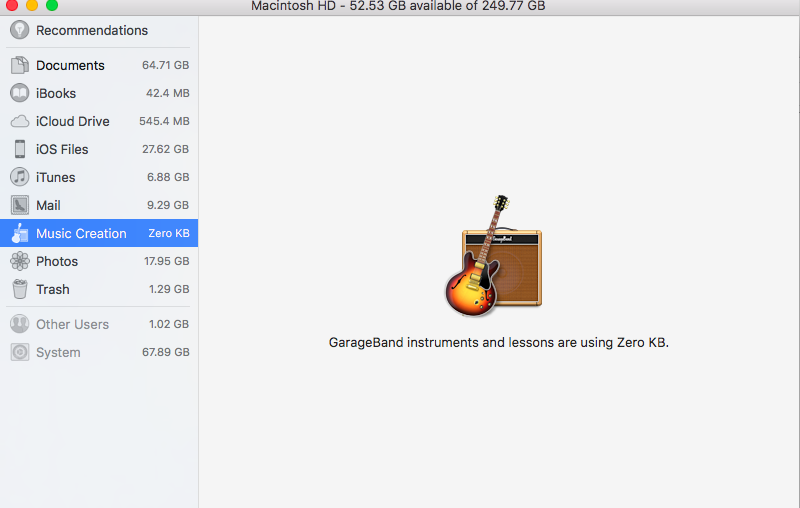Click the red close window button
This screenshot has height=508, width=800.
[x=12, y=5]
